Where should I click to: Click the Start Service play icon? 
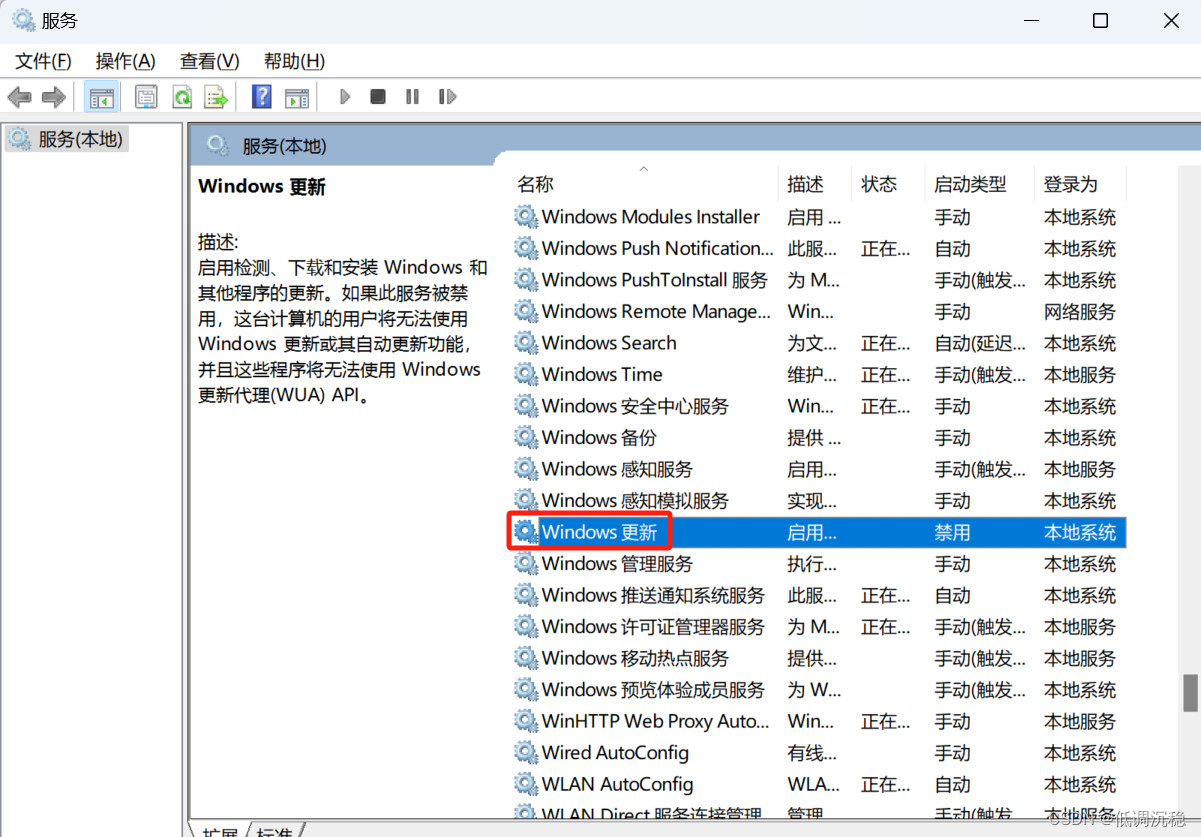coord(345,97)
